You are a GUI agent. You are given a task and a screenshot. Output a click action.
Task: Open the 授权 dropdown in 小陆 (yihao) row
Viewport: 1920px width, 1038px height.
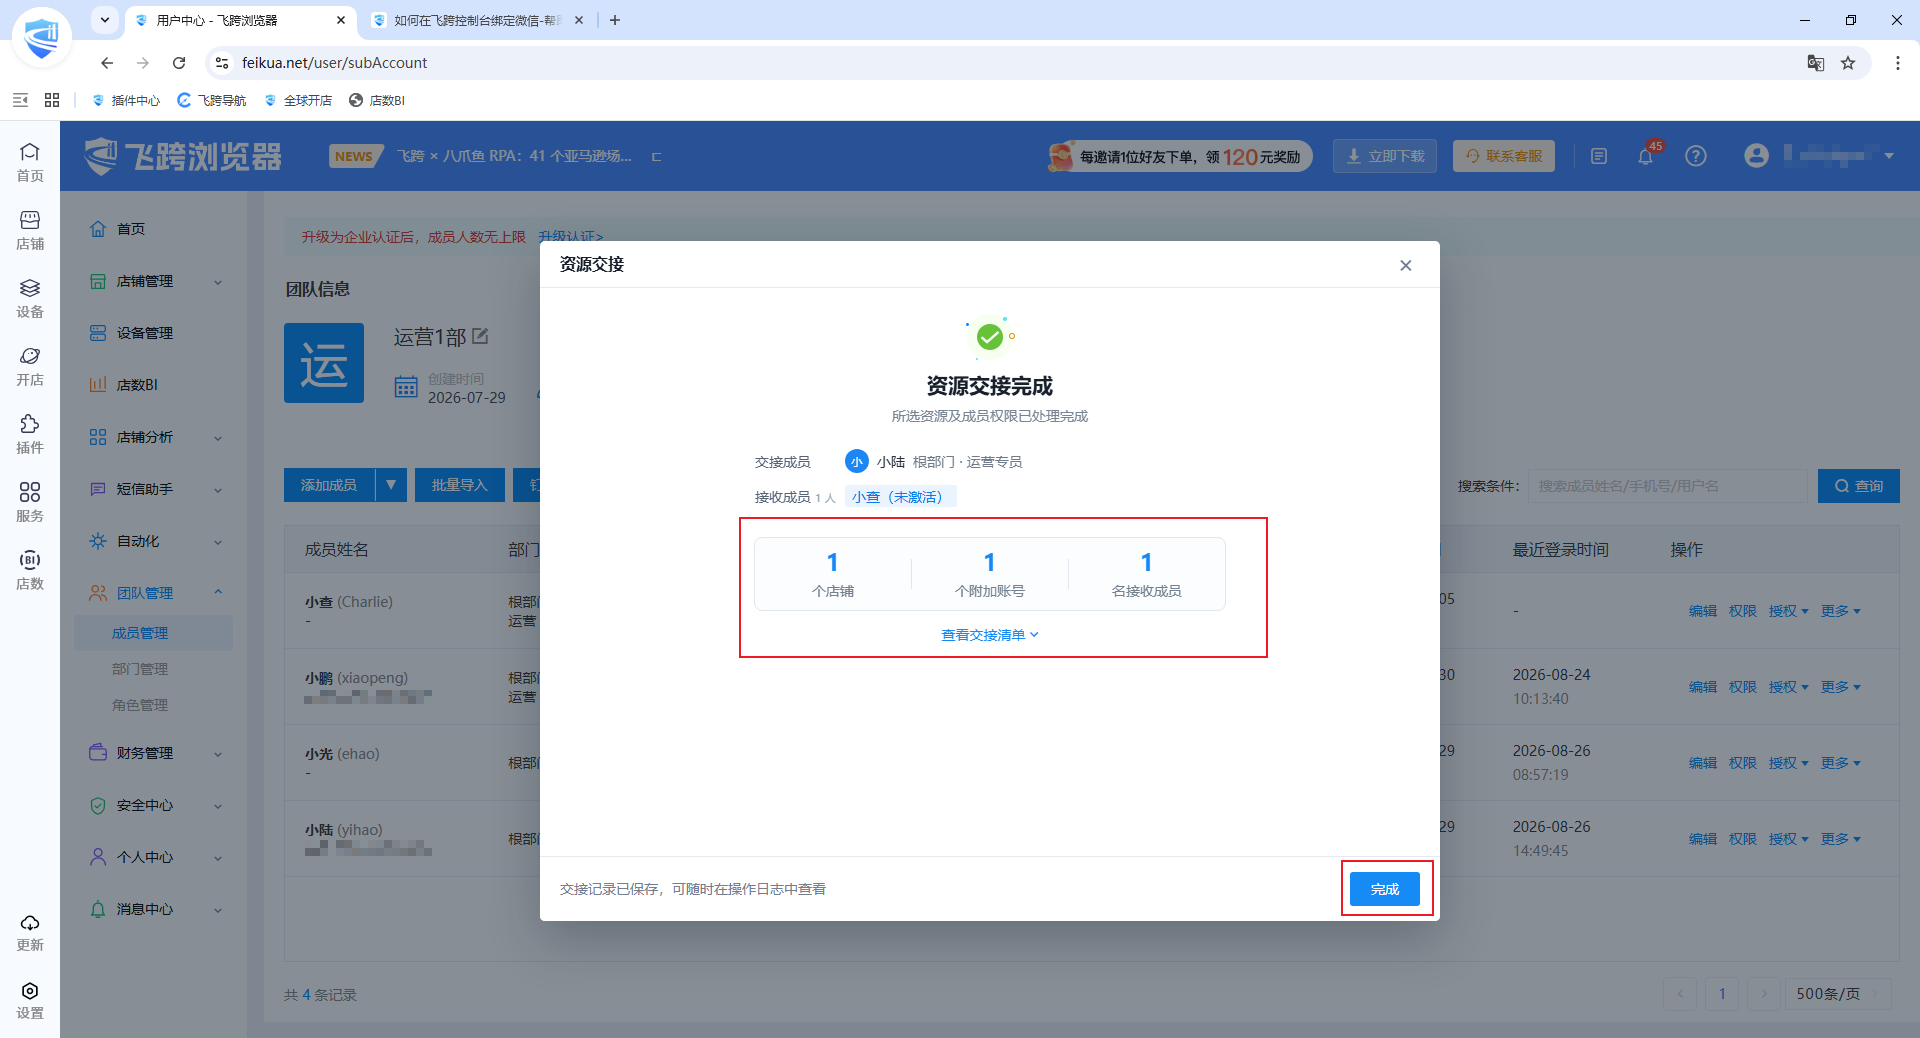click(x=1788, y=839)
